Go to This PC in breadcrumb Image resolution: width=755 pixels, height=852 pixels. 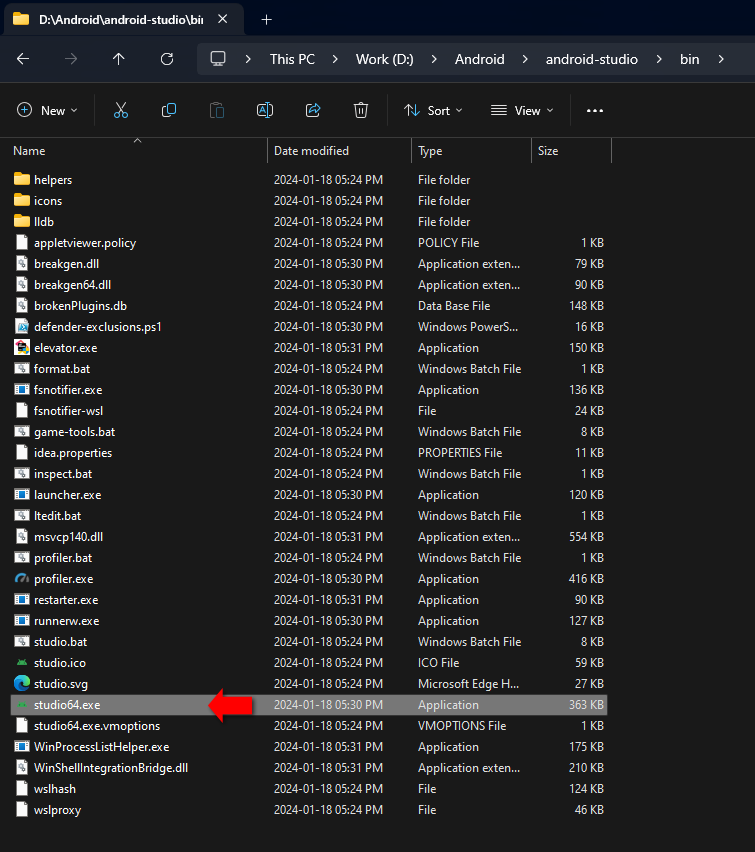tap(292, 59)
